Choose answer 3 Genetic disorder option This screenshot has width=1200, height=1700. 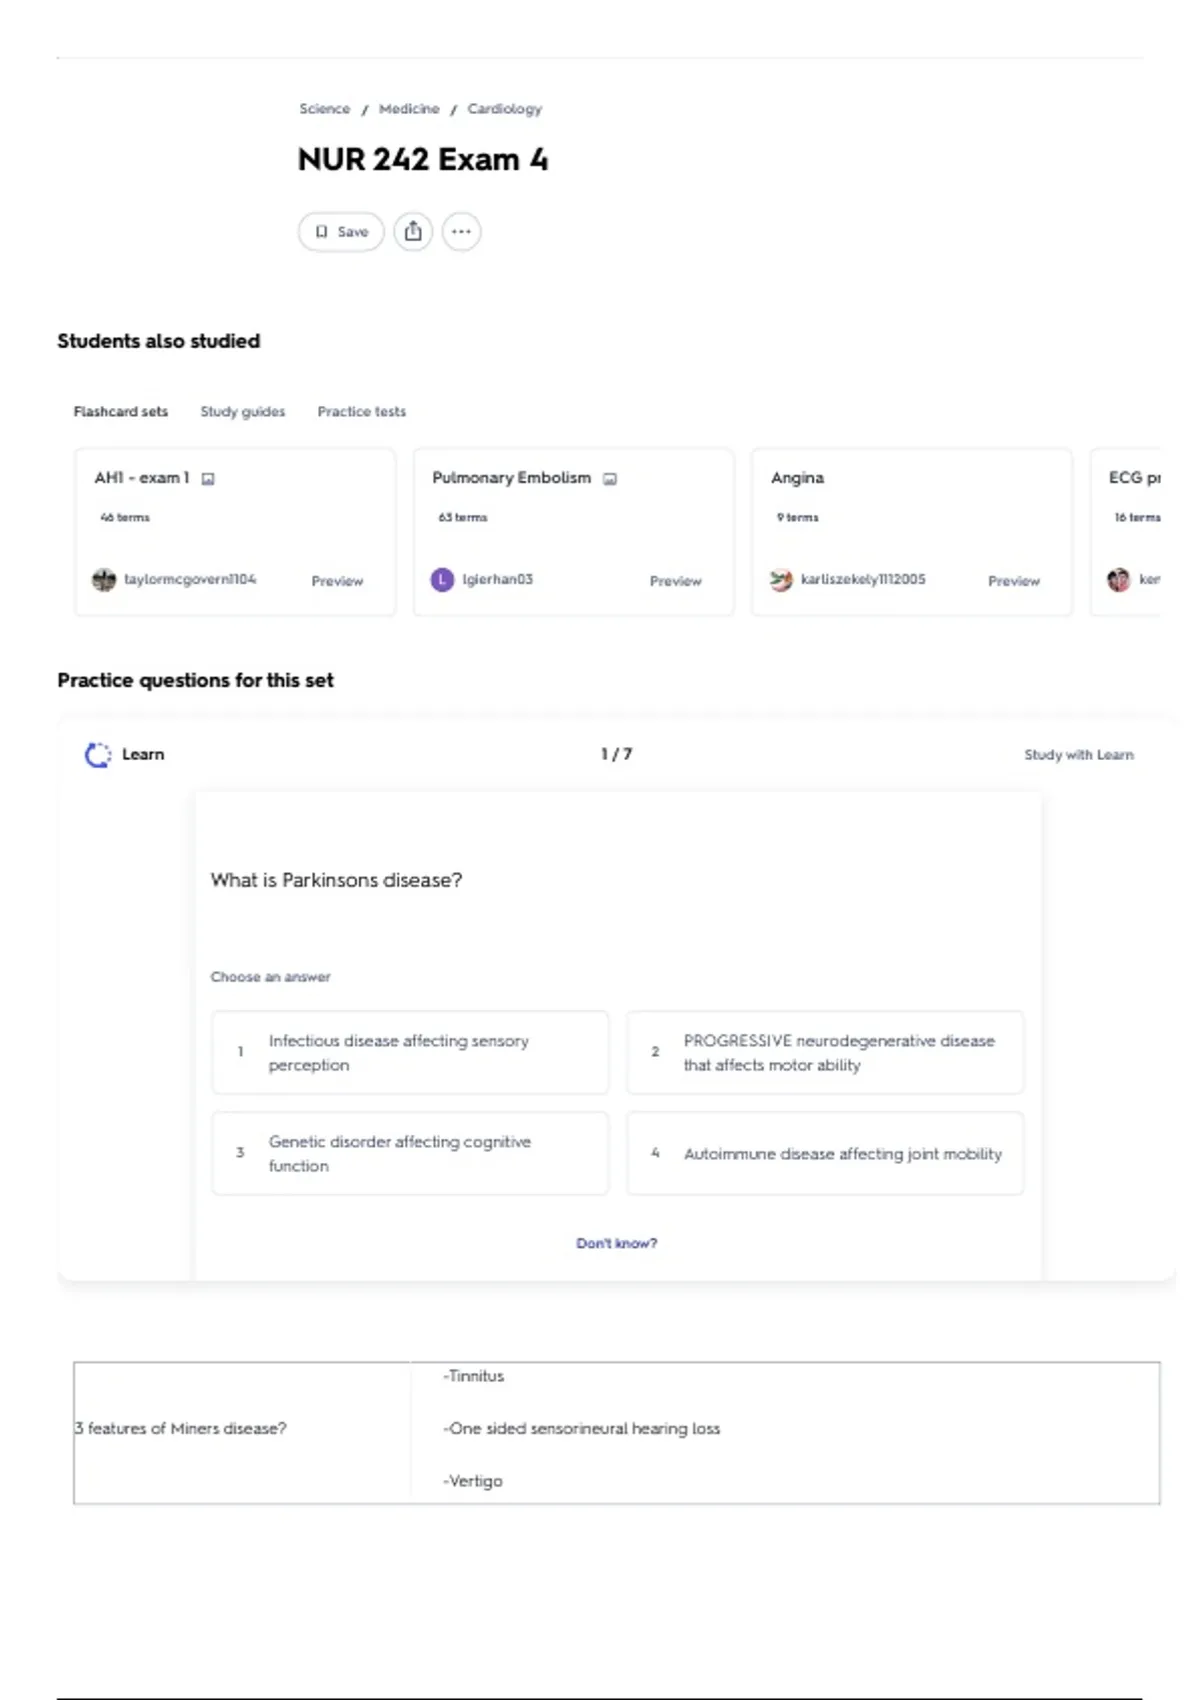pyautogui.click(x=410, y=1154)
